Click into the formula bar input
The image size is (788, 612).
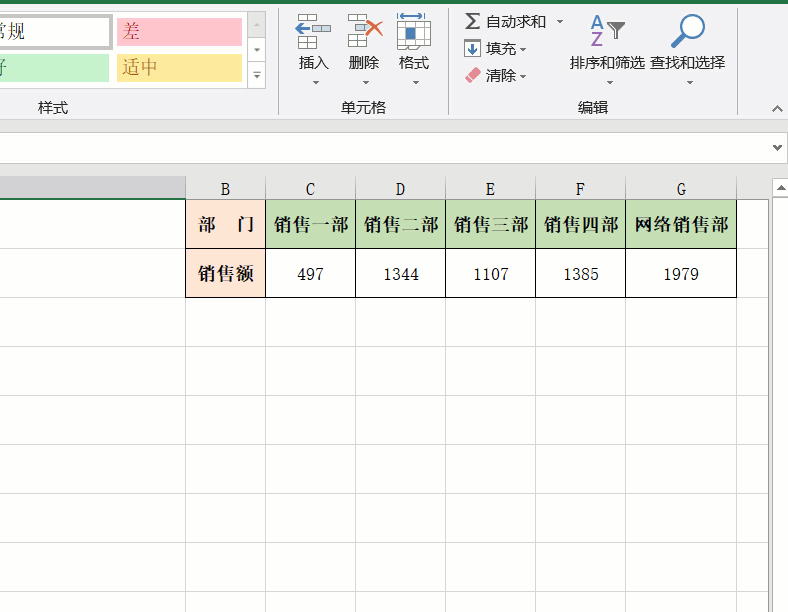384,148
